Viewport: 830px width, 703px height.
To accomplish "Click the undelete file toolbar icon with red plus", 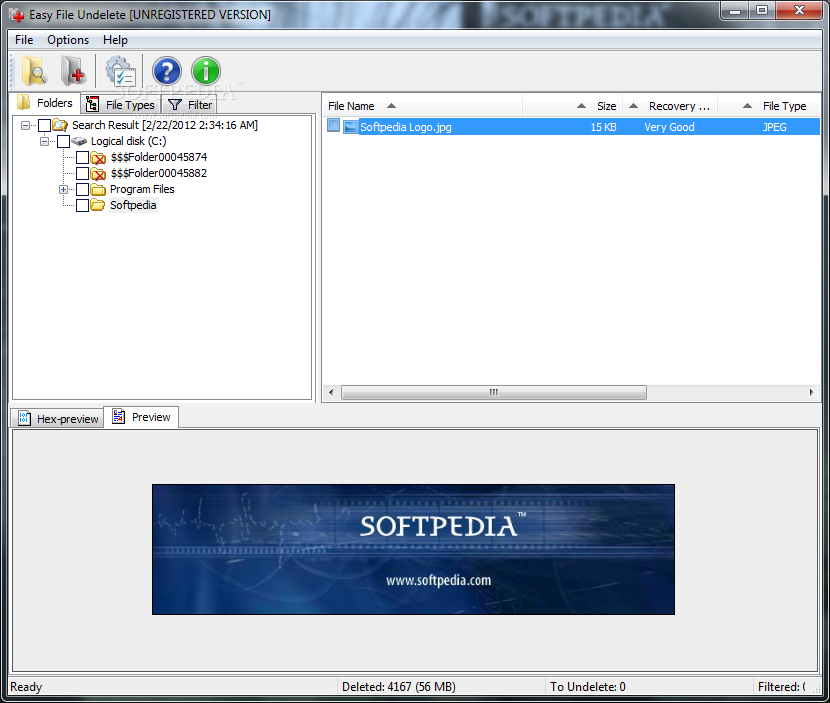I will click(x=73, y=71).
